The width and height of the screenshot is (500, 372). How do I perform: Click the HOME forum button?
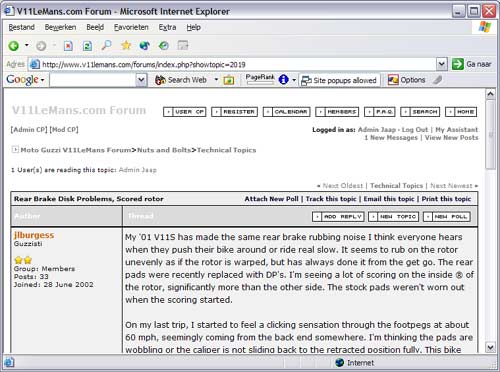tap(461, 112)
